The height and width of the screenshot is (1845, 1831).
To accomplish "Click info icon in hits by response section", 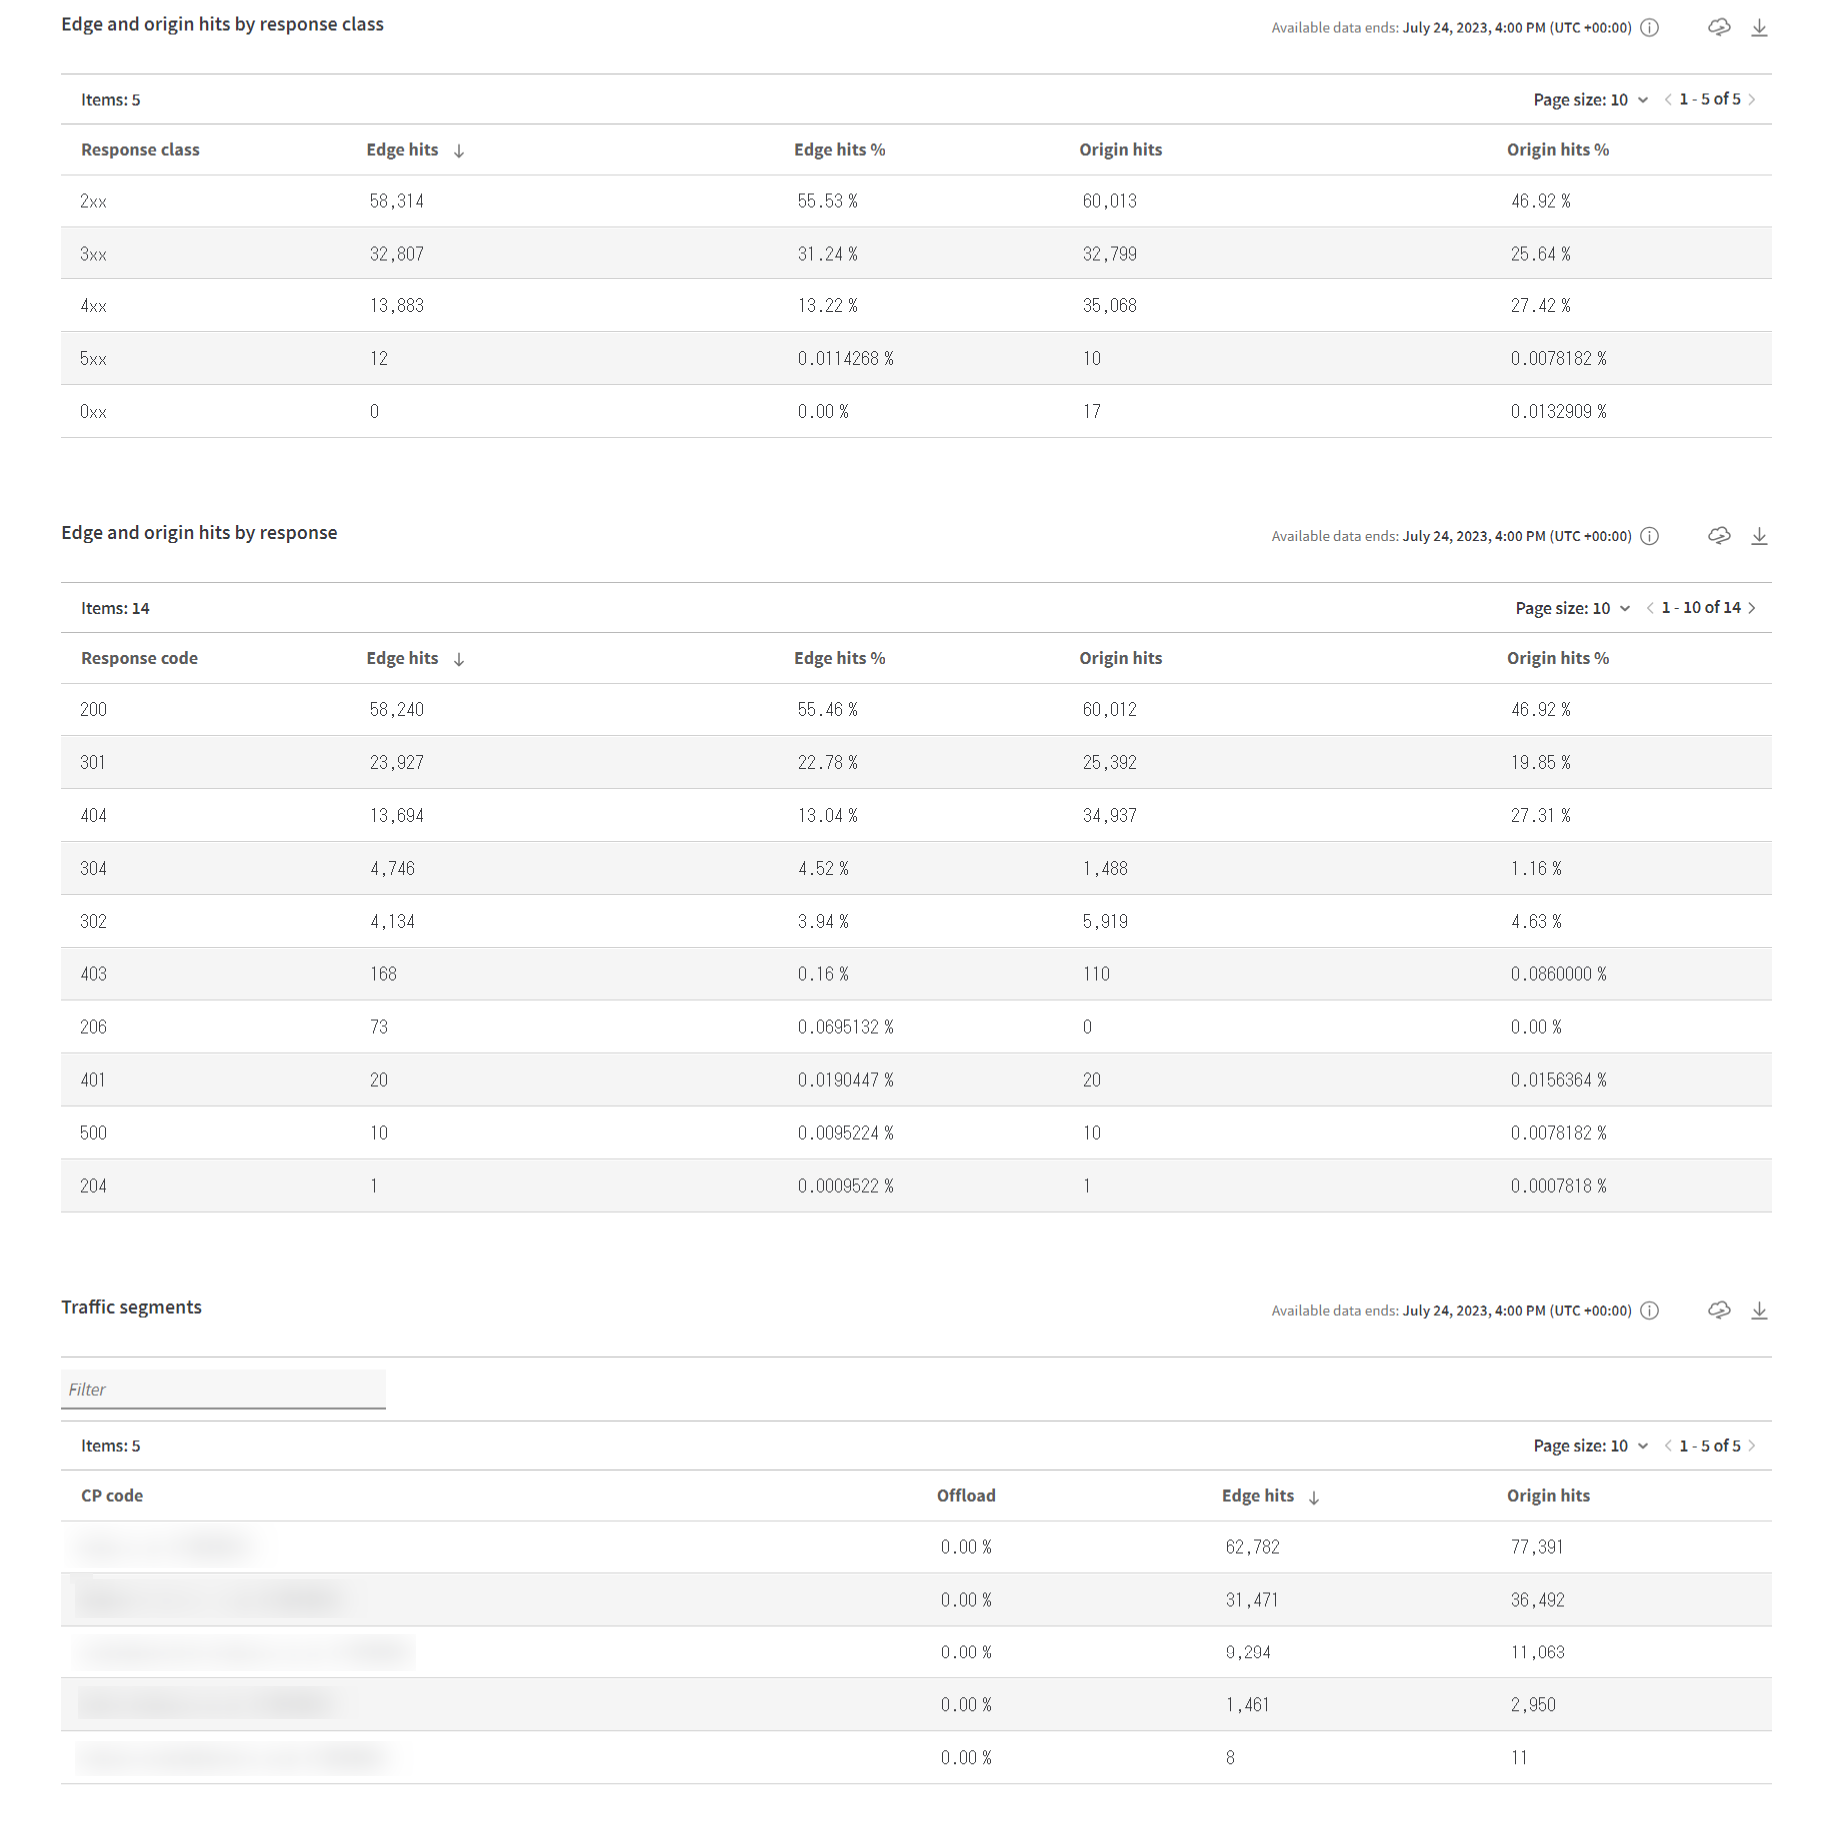I will point(1650,537).
